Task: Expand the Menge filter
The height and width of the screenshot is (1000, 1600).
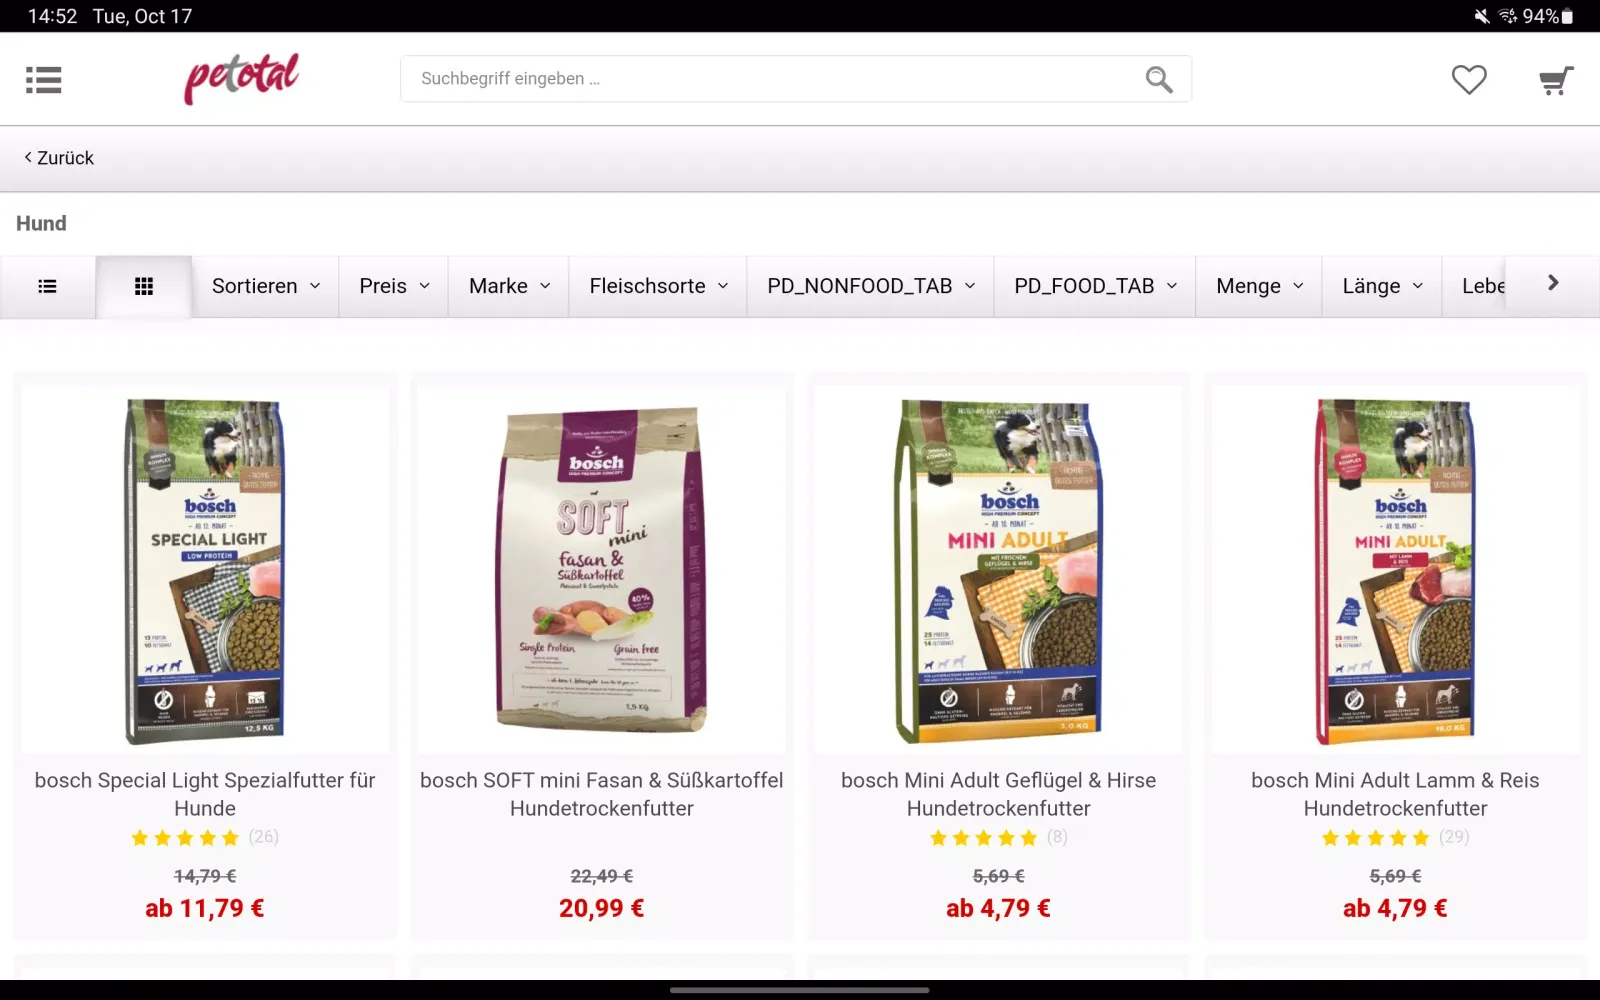Action: [x=1259, y=286]
